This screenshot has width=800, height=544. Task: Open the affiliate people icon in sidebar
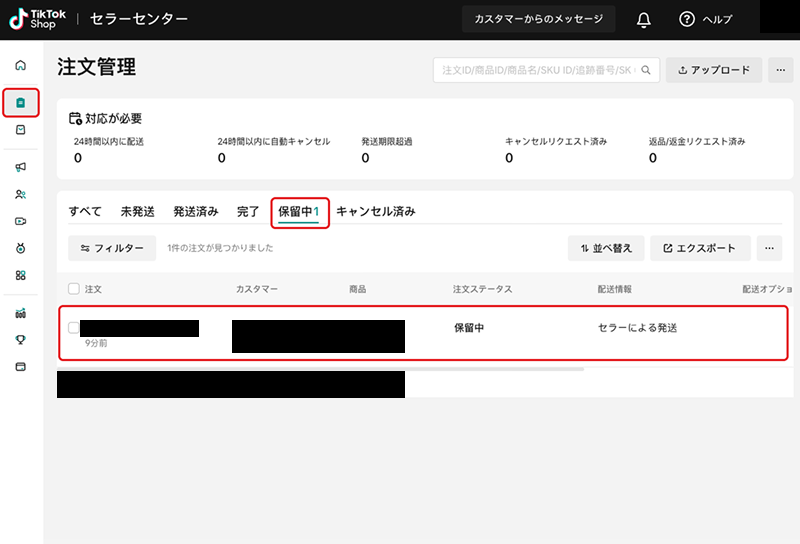21,194
